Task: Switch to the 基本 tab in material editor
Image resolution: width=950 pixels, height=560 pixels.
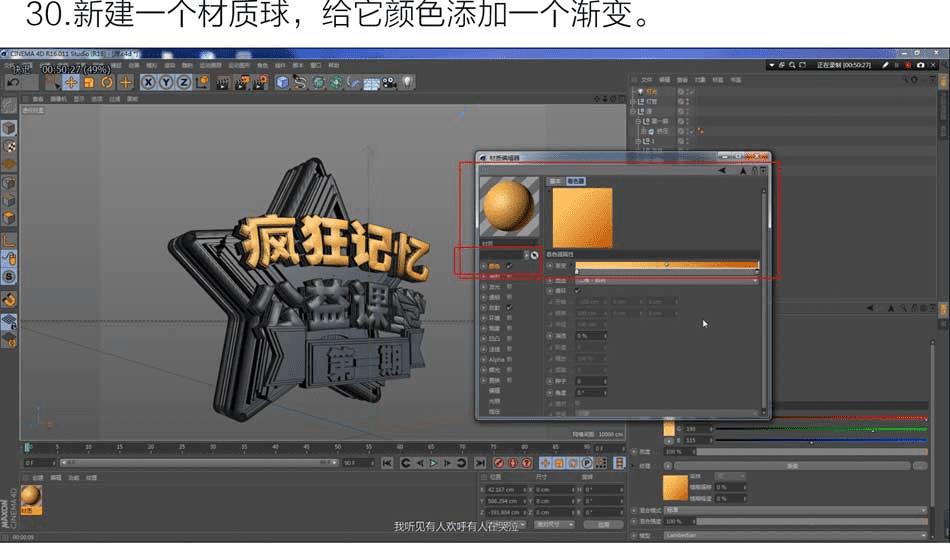Action: coord(555,181)
